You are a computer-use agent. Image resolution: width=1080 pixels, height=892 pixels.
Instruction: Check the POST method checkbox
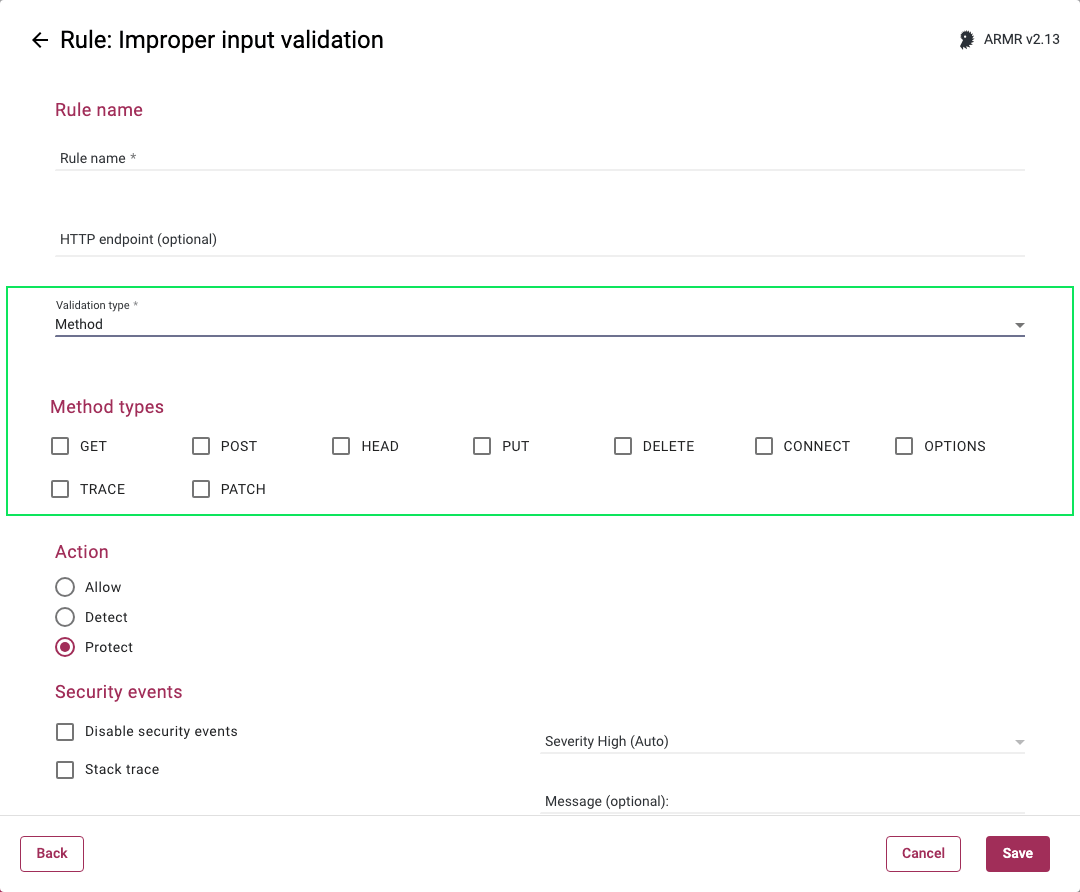(x=200, y=446)
